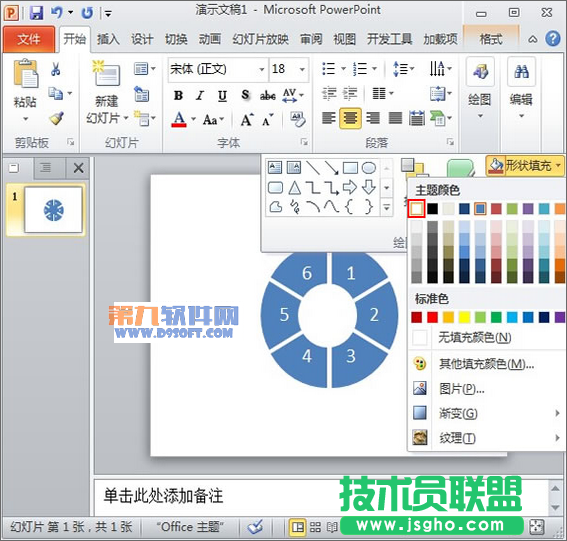Click the Paste clipboard icon
The width and height of the screenshot is (567, 541).
[x=26, y=74]
